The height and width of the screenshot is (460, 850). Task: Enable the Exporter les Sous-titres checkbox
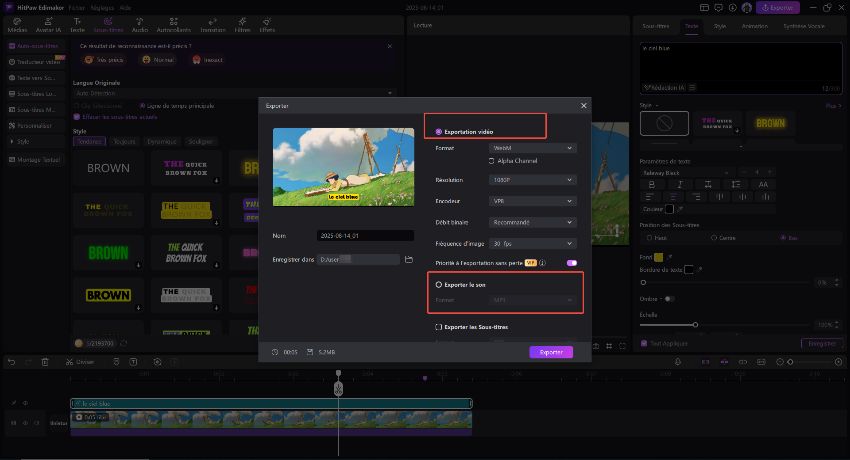tap(439, 327)
